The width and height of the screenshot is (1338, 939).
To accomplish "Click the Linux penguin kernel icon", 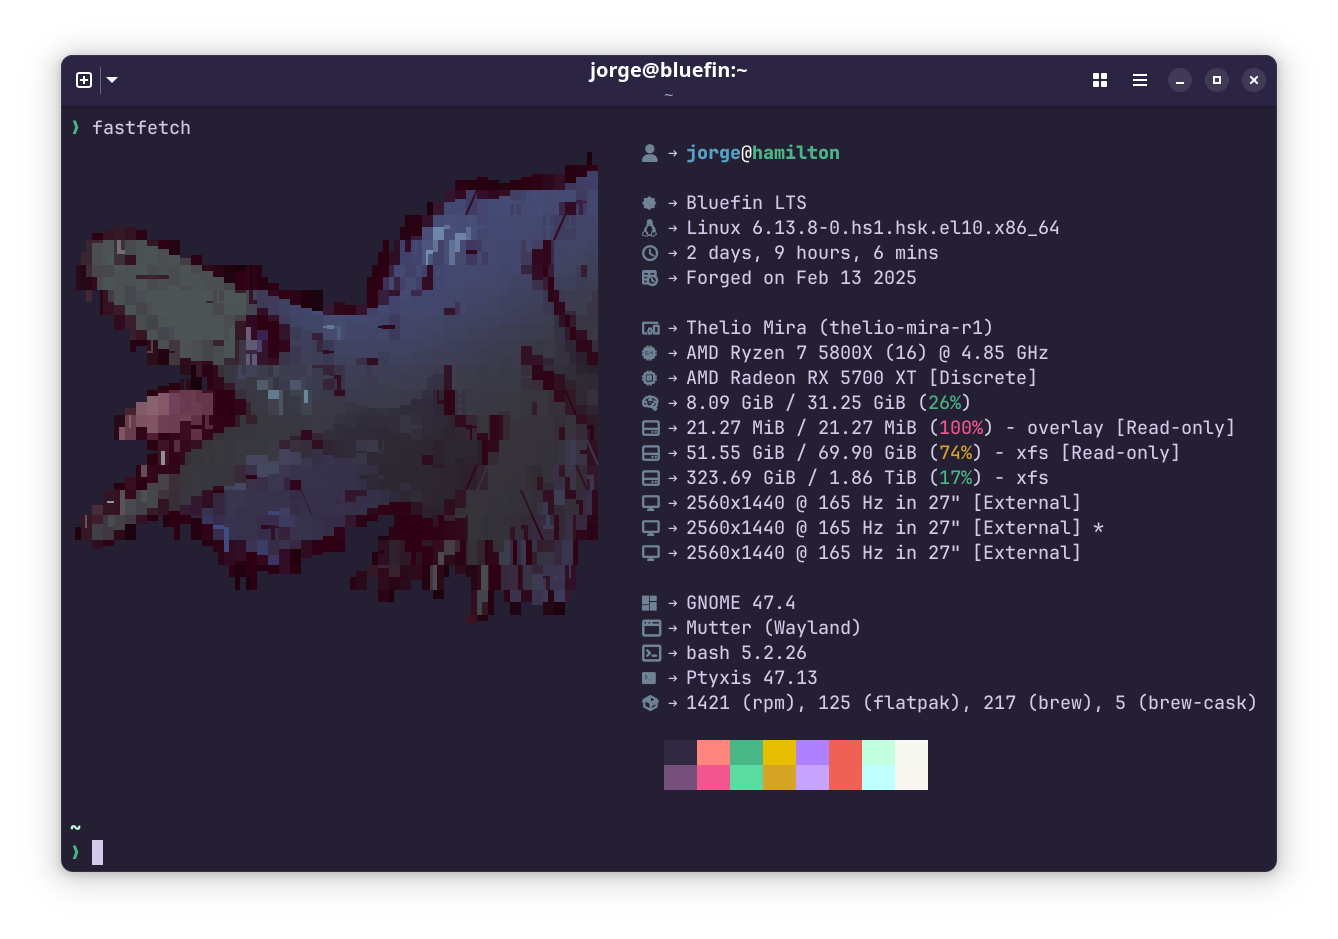I will (650, 228).
